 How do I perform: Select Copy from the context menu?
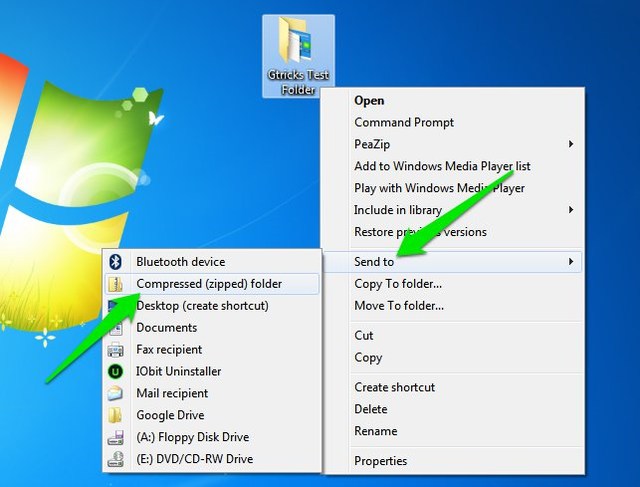[x=454, y=358]
